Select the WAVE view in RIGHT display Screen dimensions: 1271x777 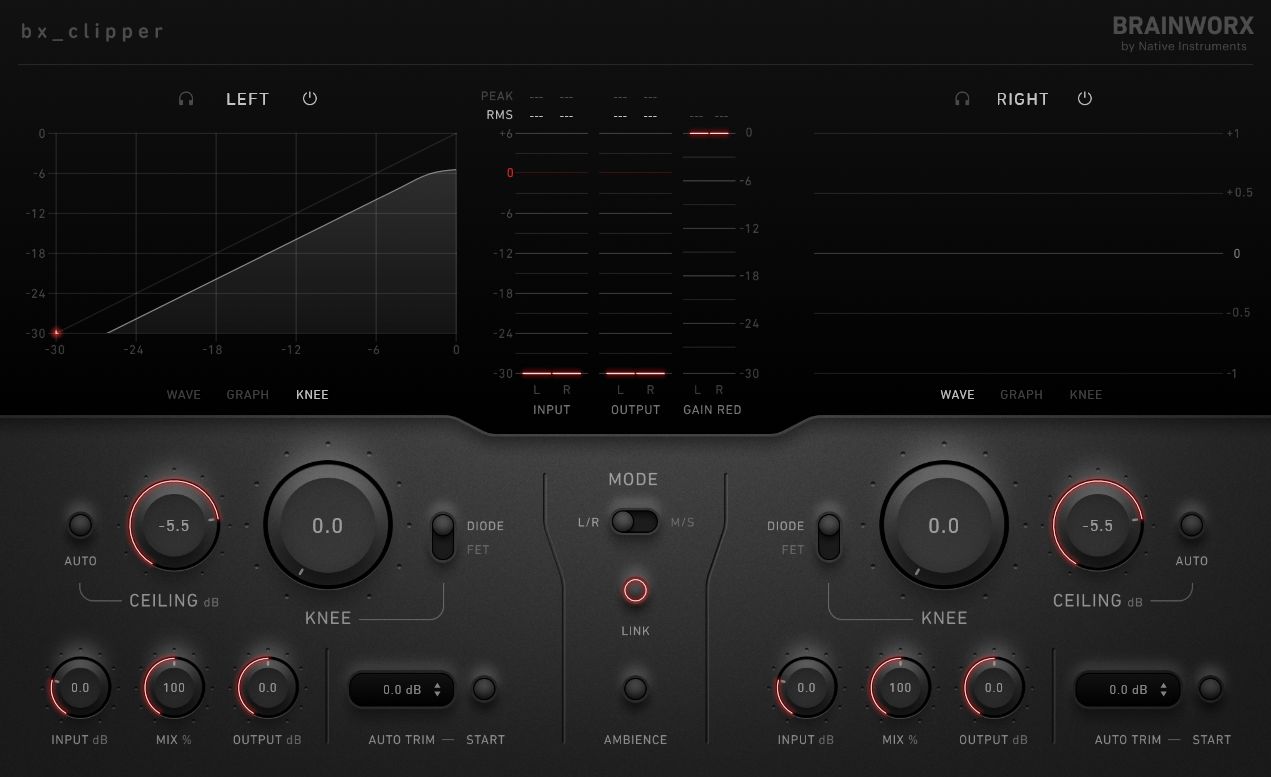pyautogui.click(x=957, y=395)
